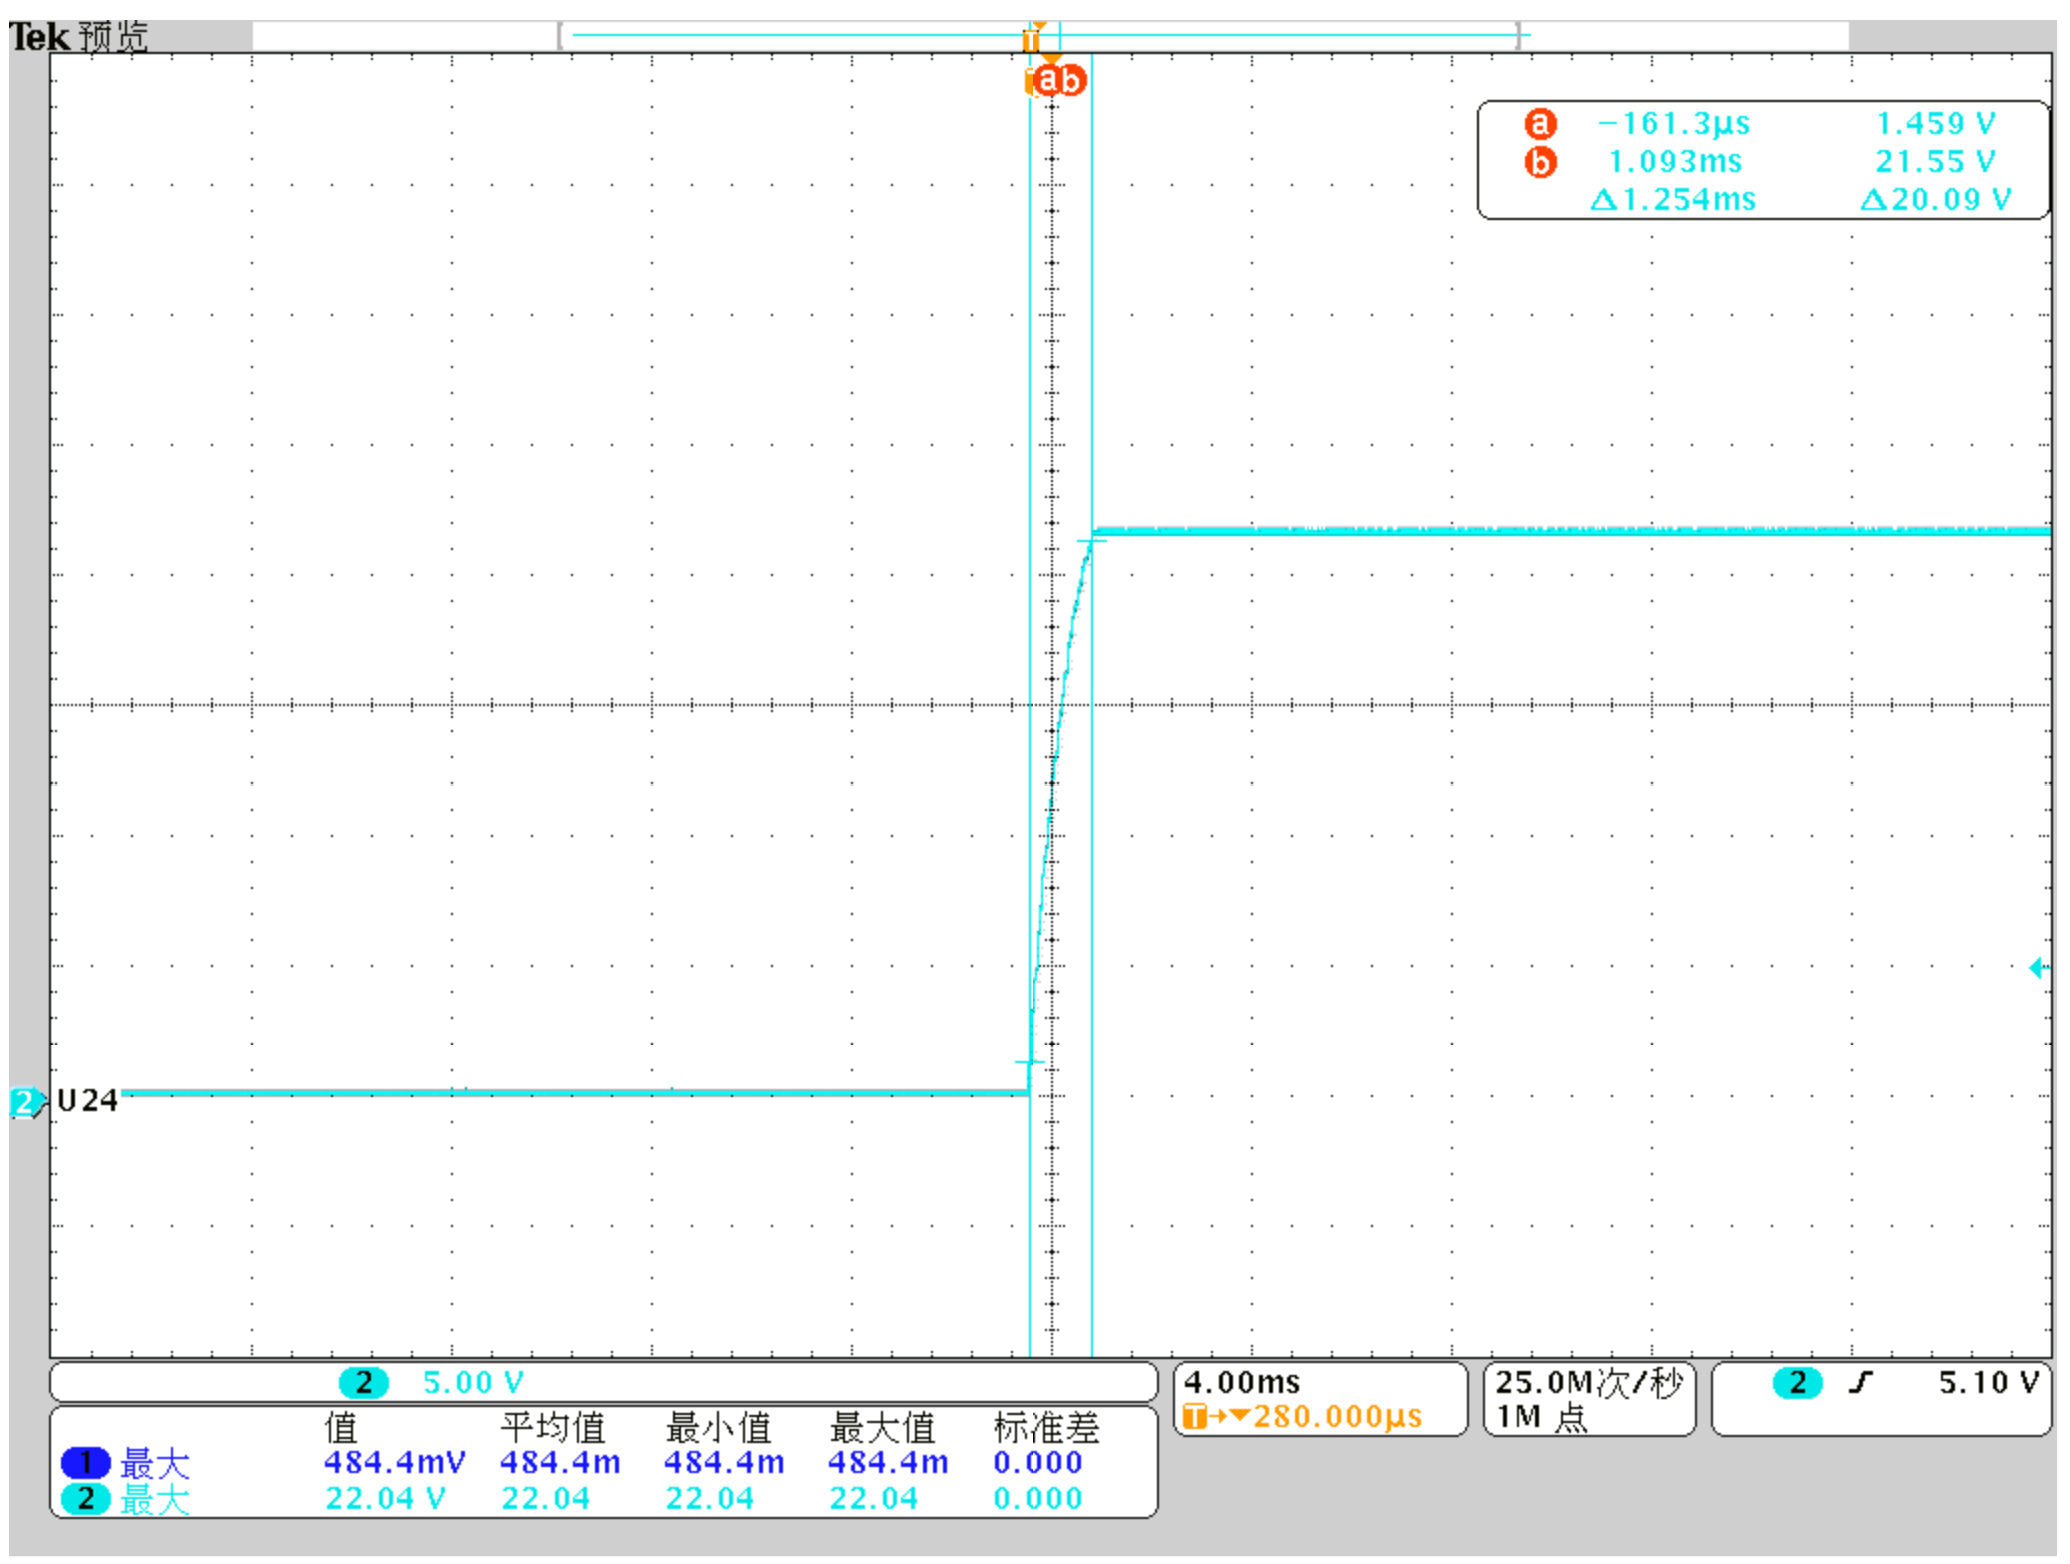Viewport: 2070px width, 1564px height.
Task: Click the red cursor b marker at top
Action: click(1071, 80)
